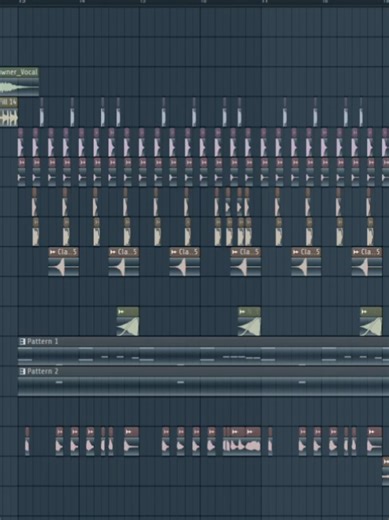Screen dimensions: 389x520
Task: Select the third 'Cla..5' clip from left
Action: (x=184, y=262)
